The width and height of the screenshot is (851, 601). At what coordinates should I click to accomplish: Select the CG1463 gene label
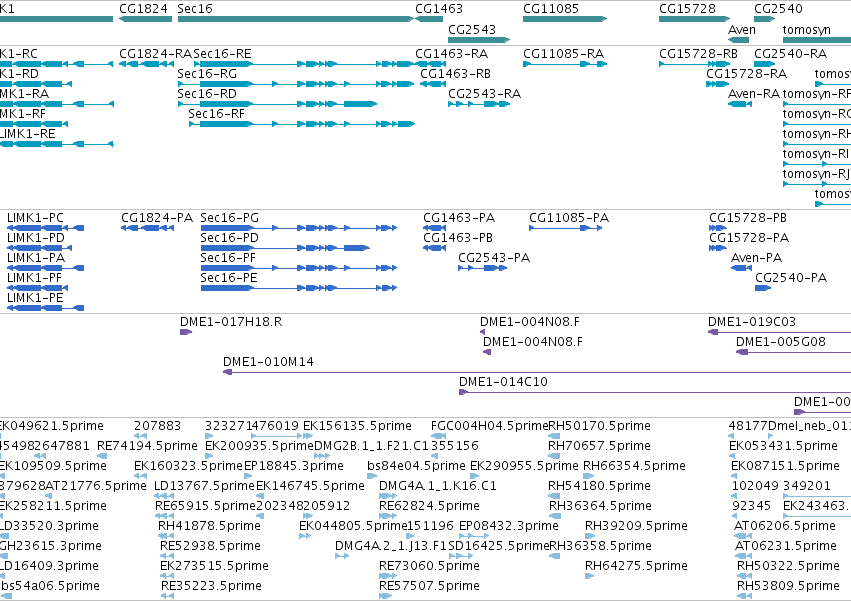pos(439,9)
